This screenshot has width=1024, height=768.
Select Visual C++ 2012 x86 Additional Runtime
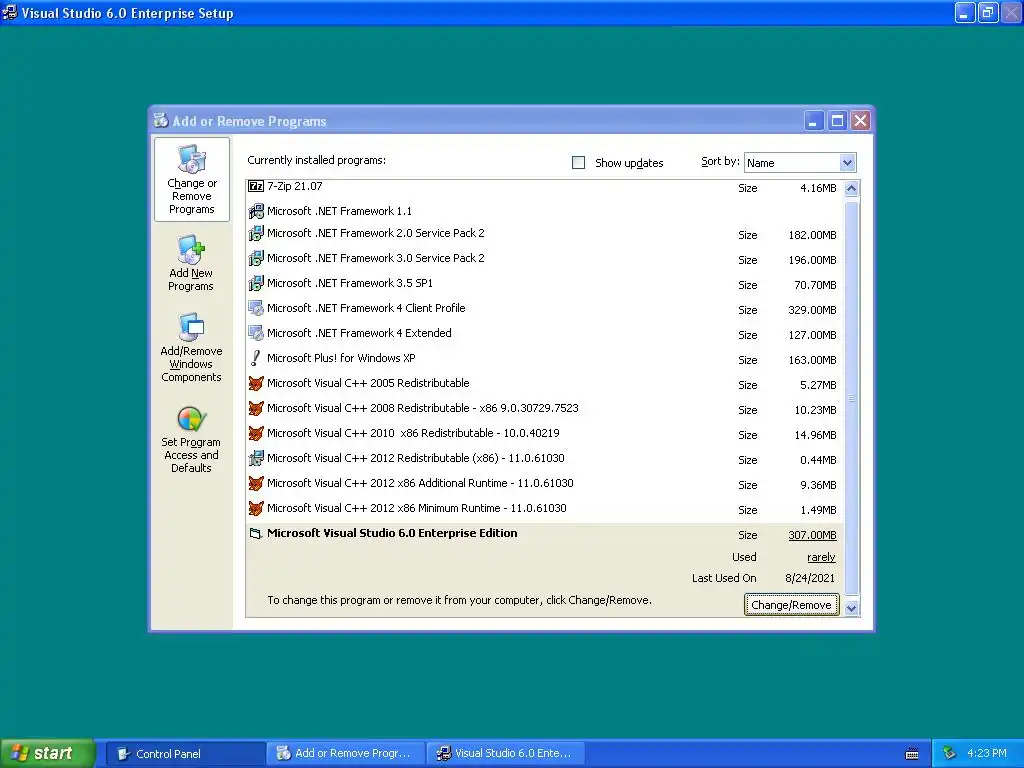545,484
